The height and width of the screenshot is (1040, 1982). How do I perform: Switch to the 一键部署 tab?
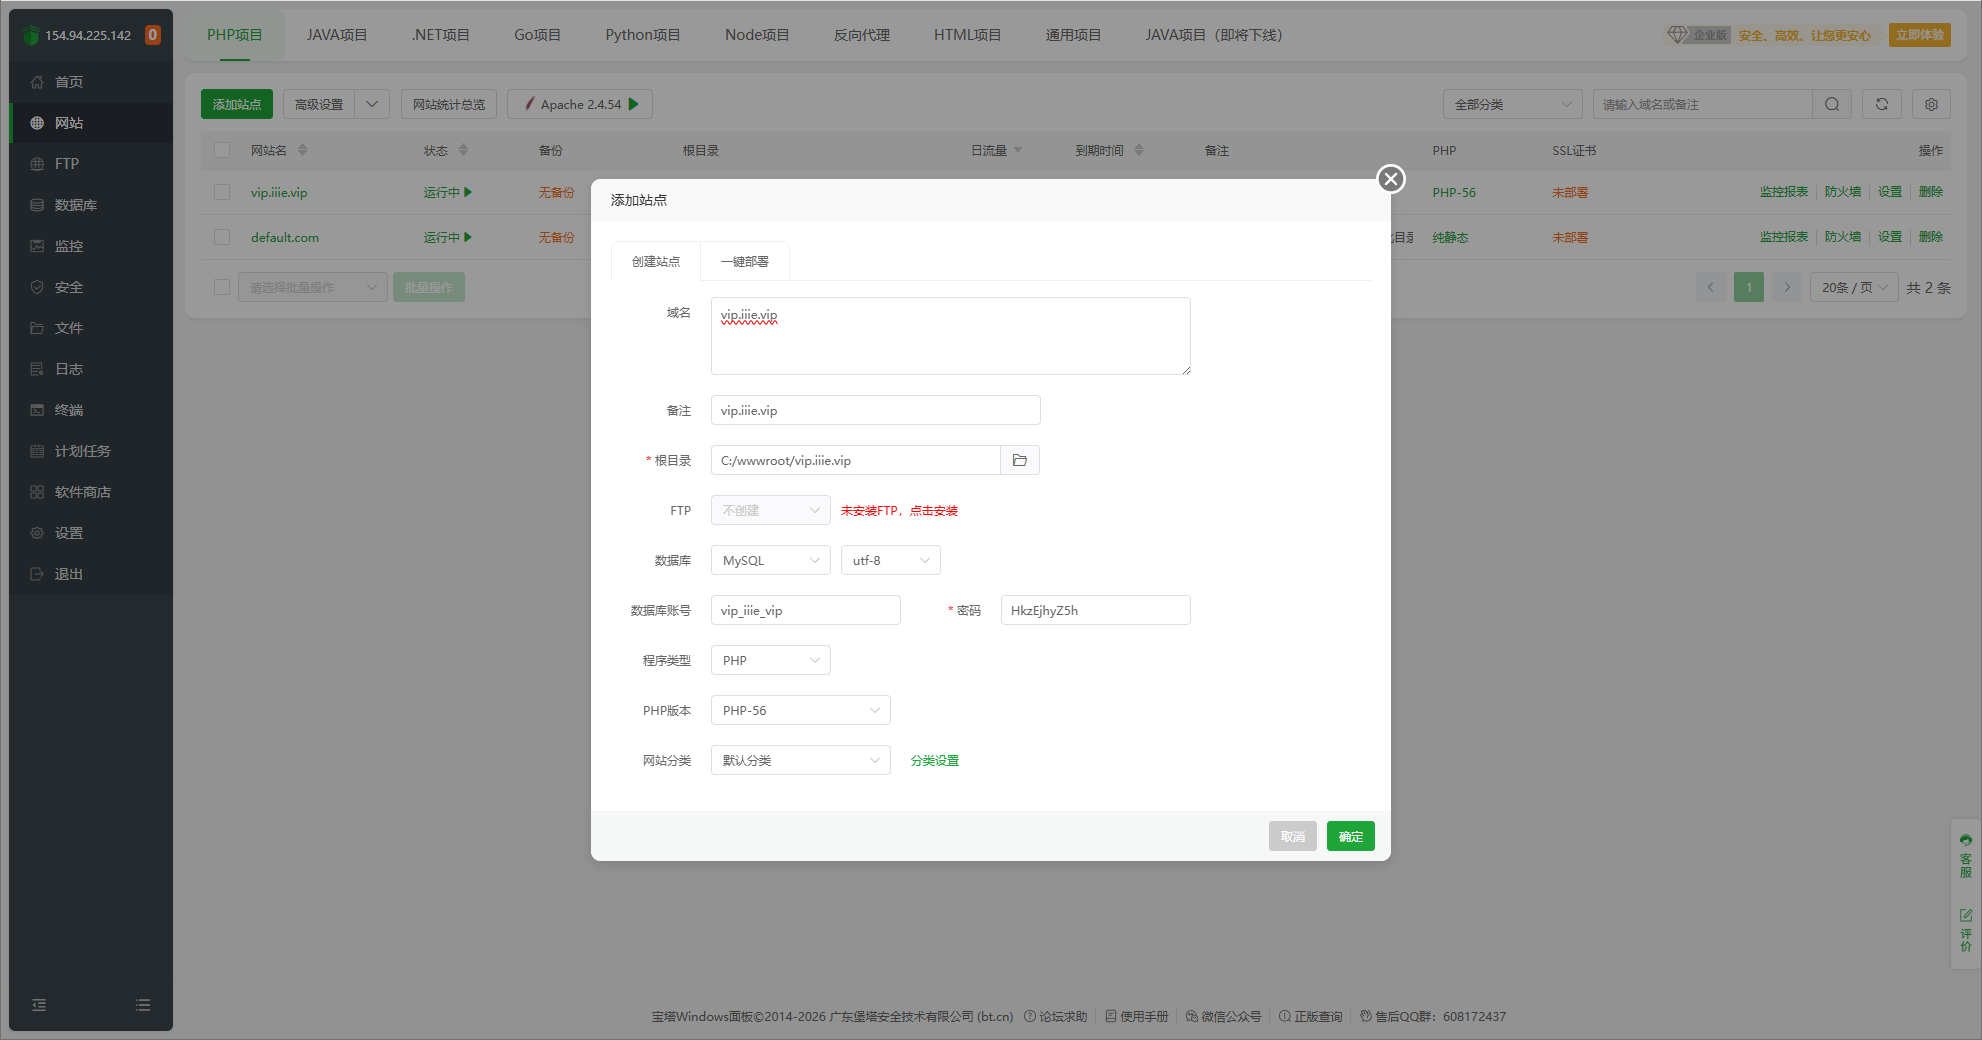(x=744, y=261)
